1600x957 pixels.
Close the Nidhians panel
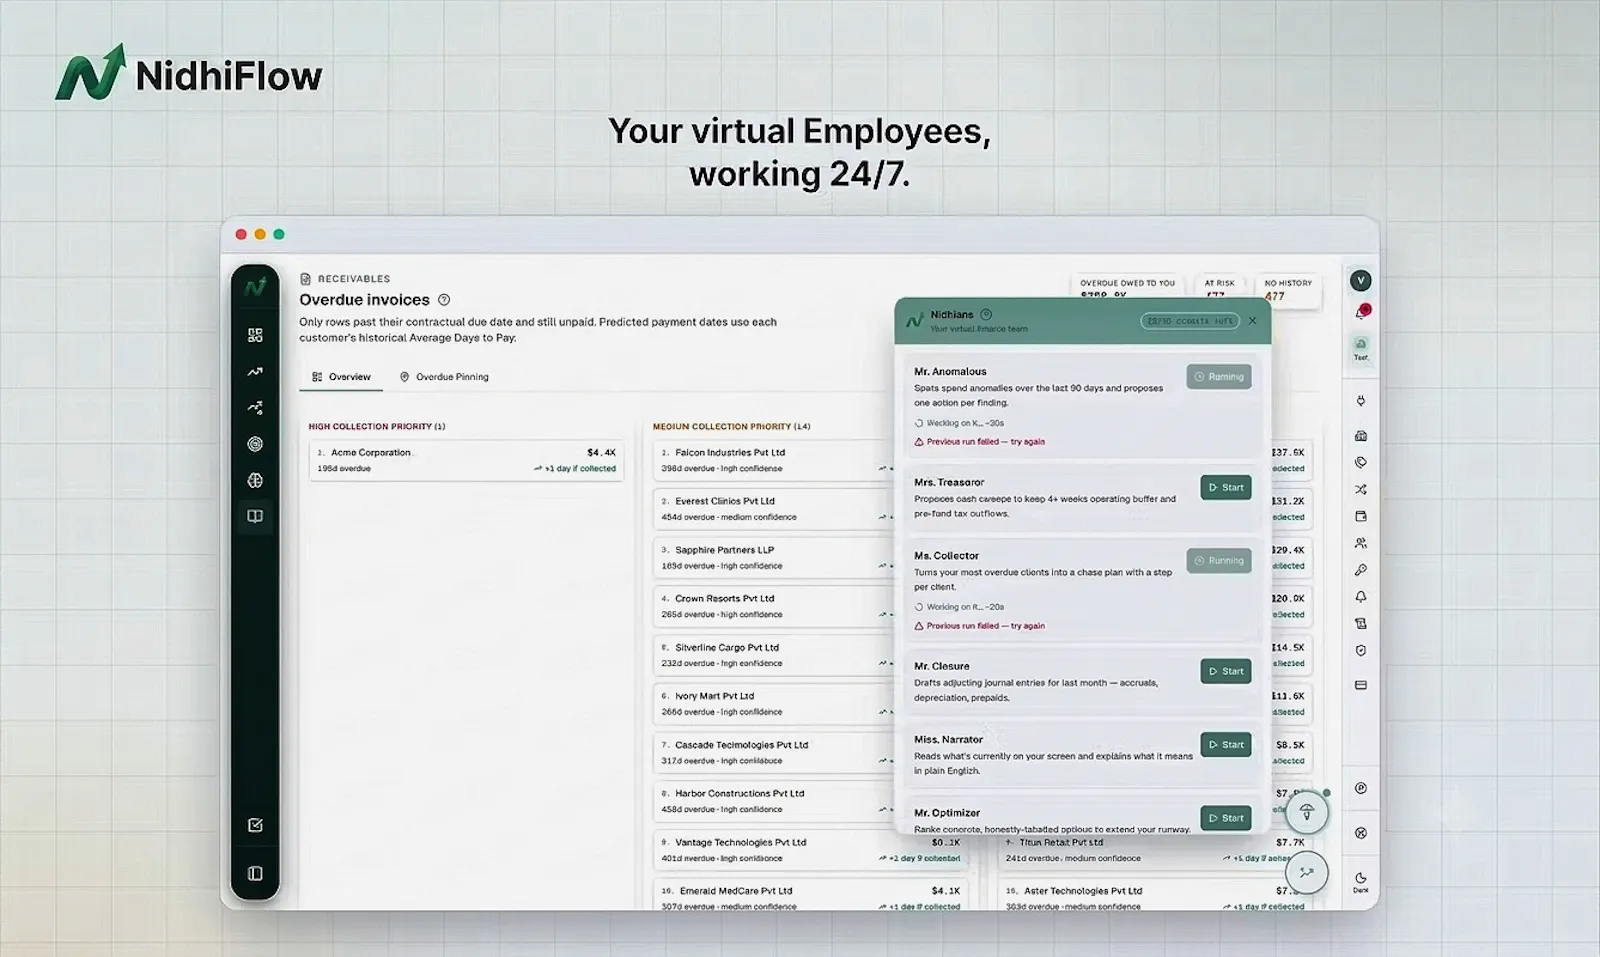pos(1253,321)
